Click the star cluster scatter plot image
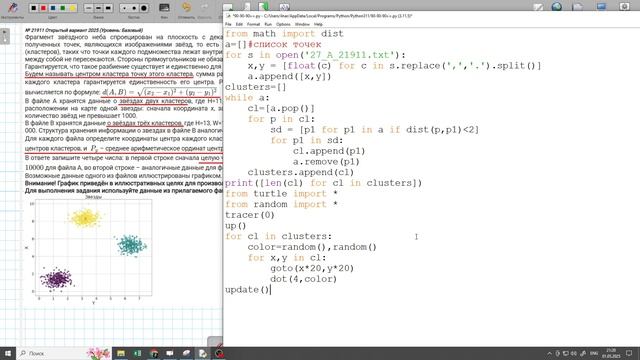The height and width of the screenshot is (360, 640). (89, 249)
